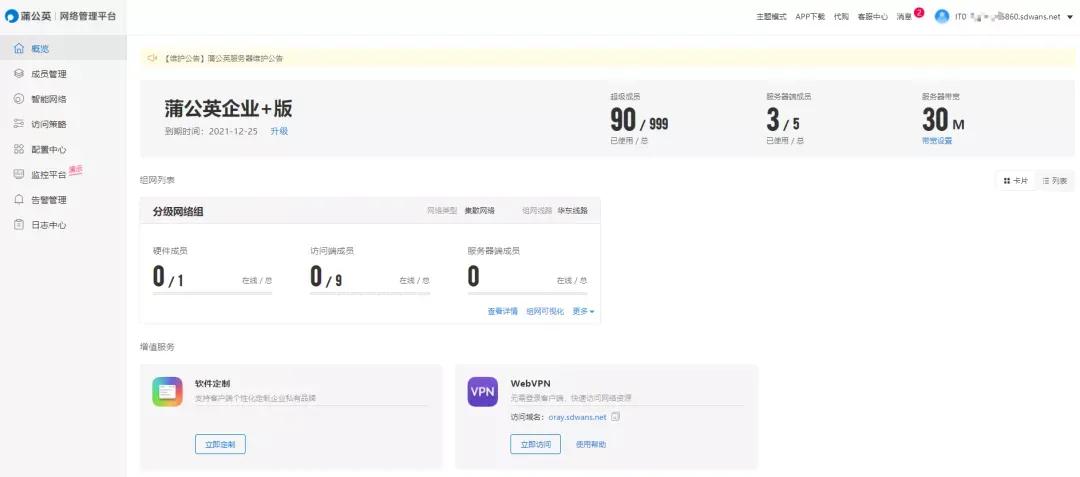Click the 概览 home icon in sidebar
The width and height of the screenshot is (1080, 477).
tap(19, 49)
